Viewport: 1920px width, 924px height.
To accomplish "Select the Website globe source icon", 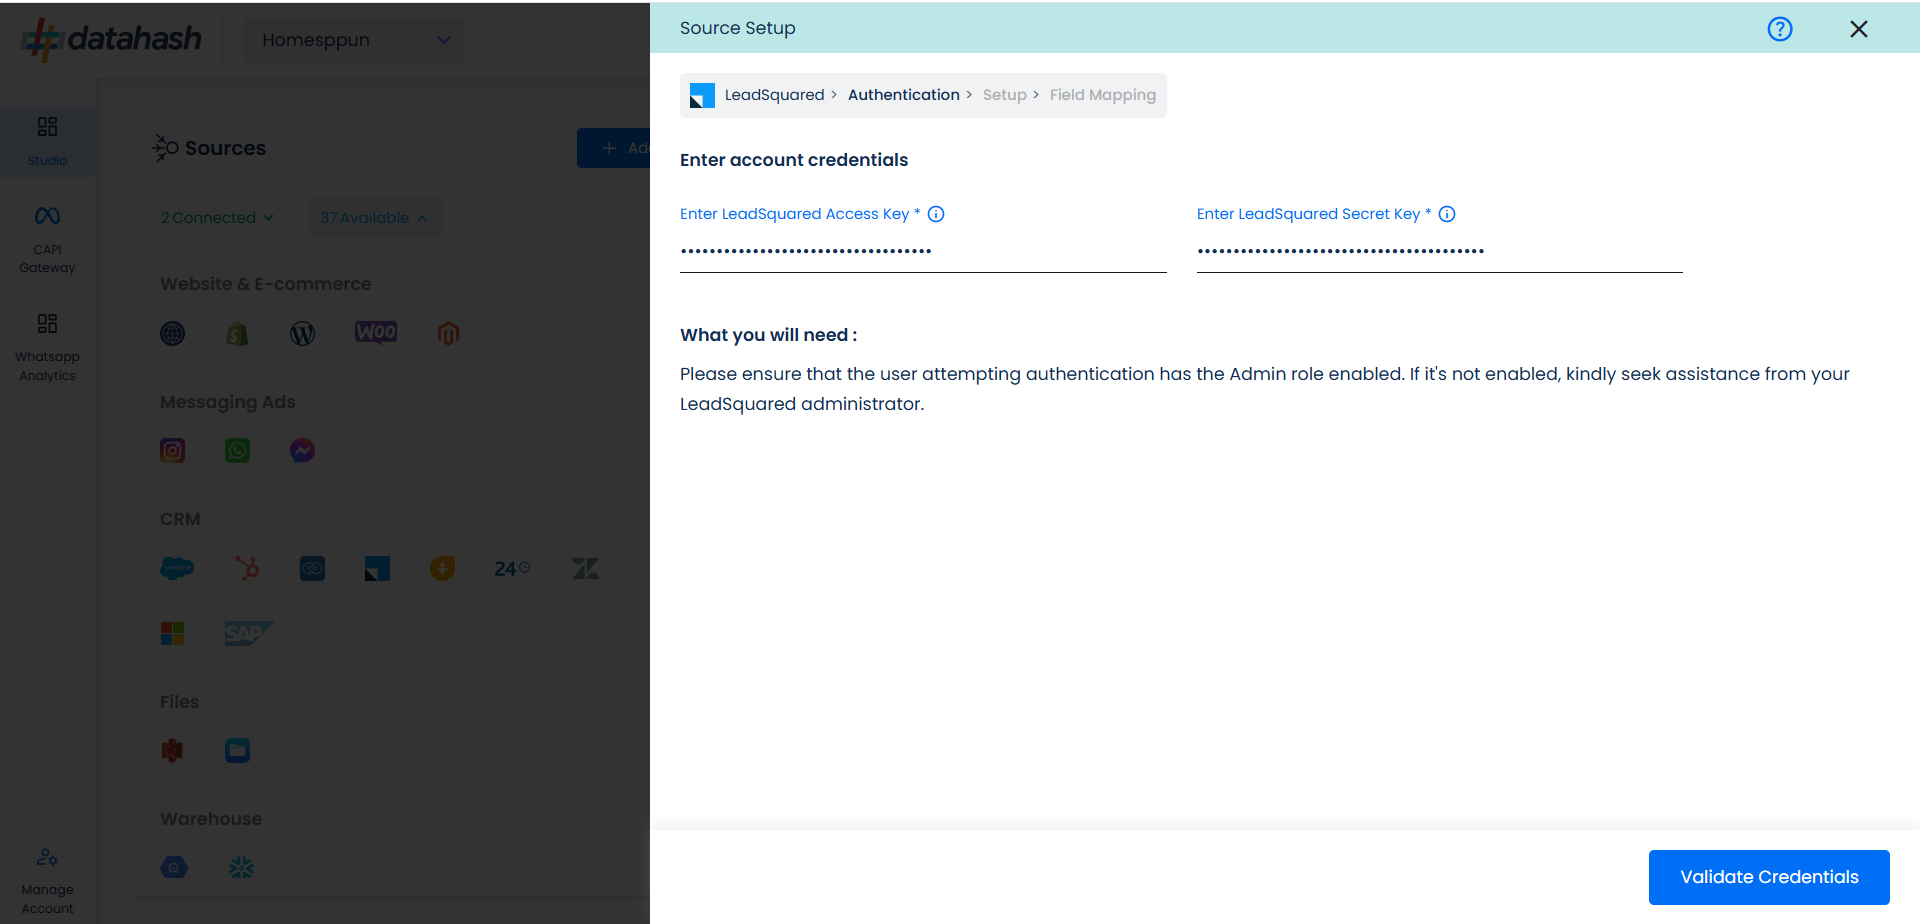I will click(x=172, y=334).
